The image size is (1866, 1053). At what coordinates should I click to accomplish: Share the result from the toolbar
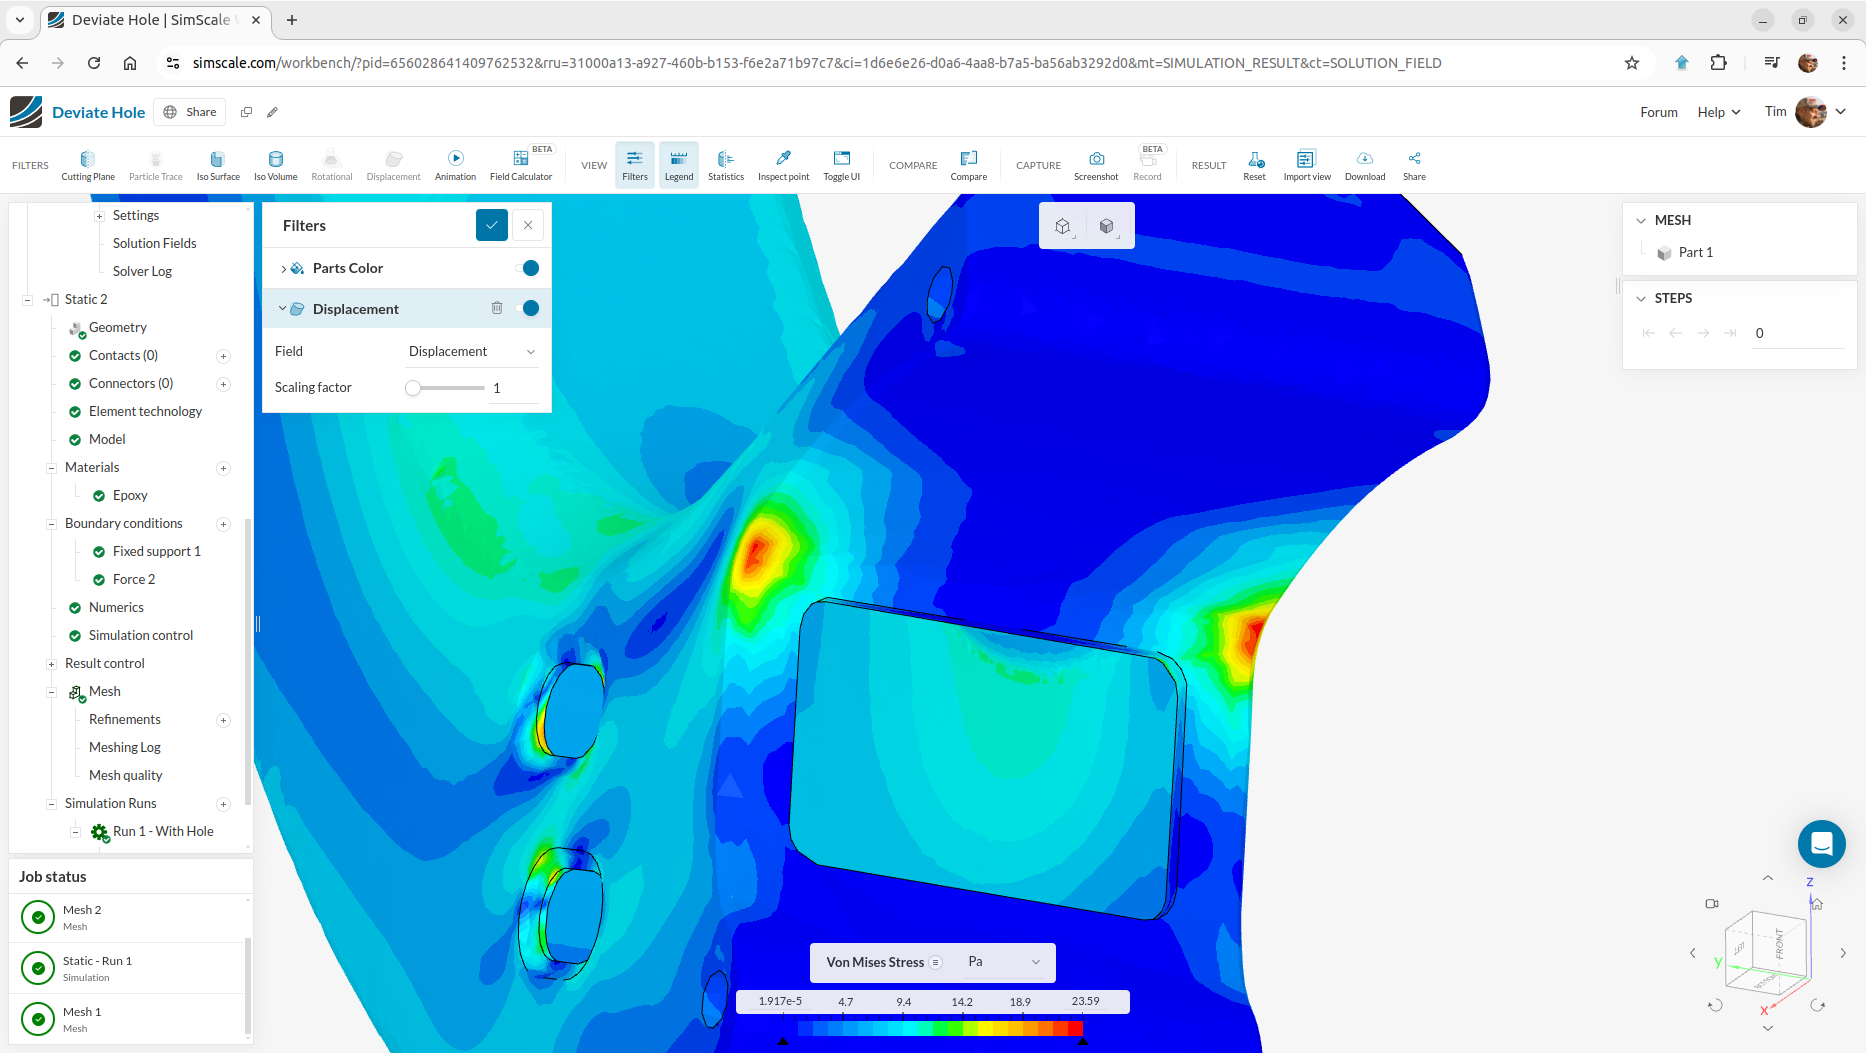coord(1414,165)
